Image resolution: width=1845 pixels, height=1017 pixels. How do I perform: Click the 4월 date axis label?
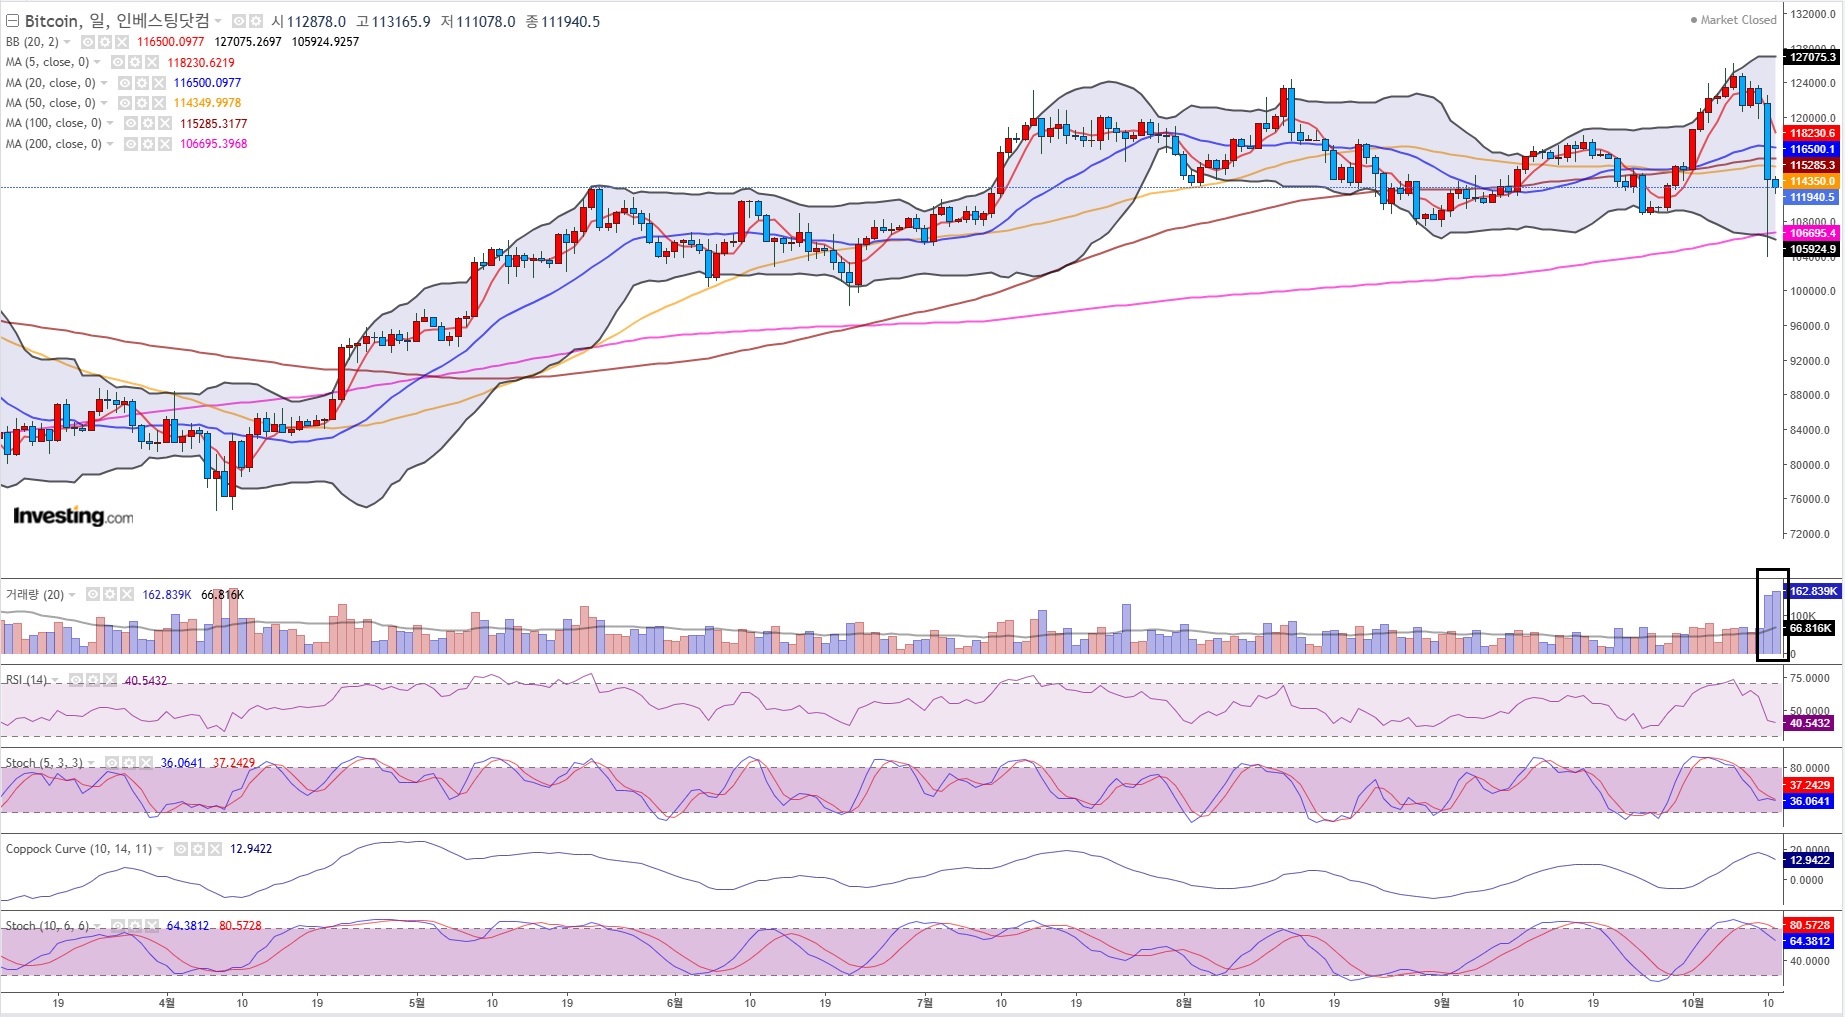pyautogui.click(x=167, y=1002)
